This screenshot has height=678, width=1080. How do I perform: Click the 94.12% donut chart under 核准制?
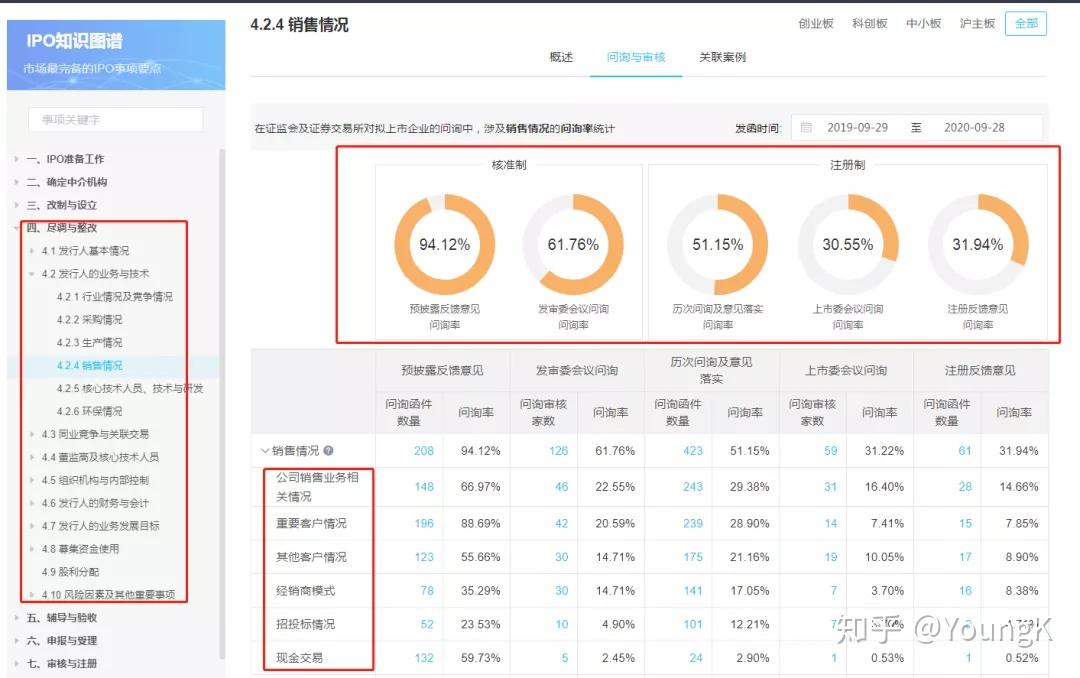(x=443, y=242)
